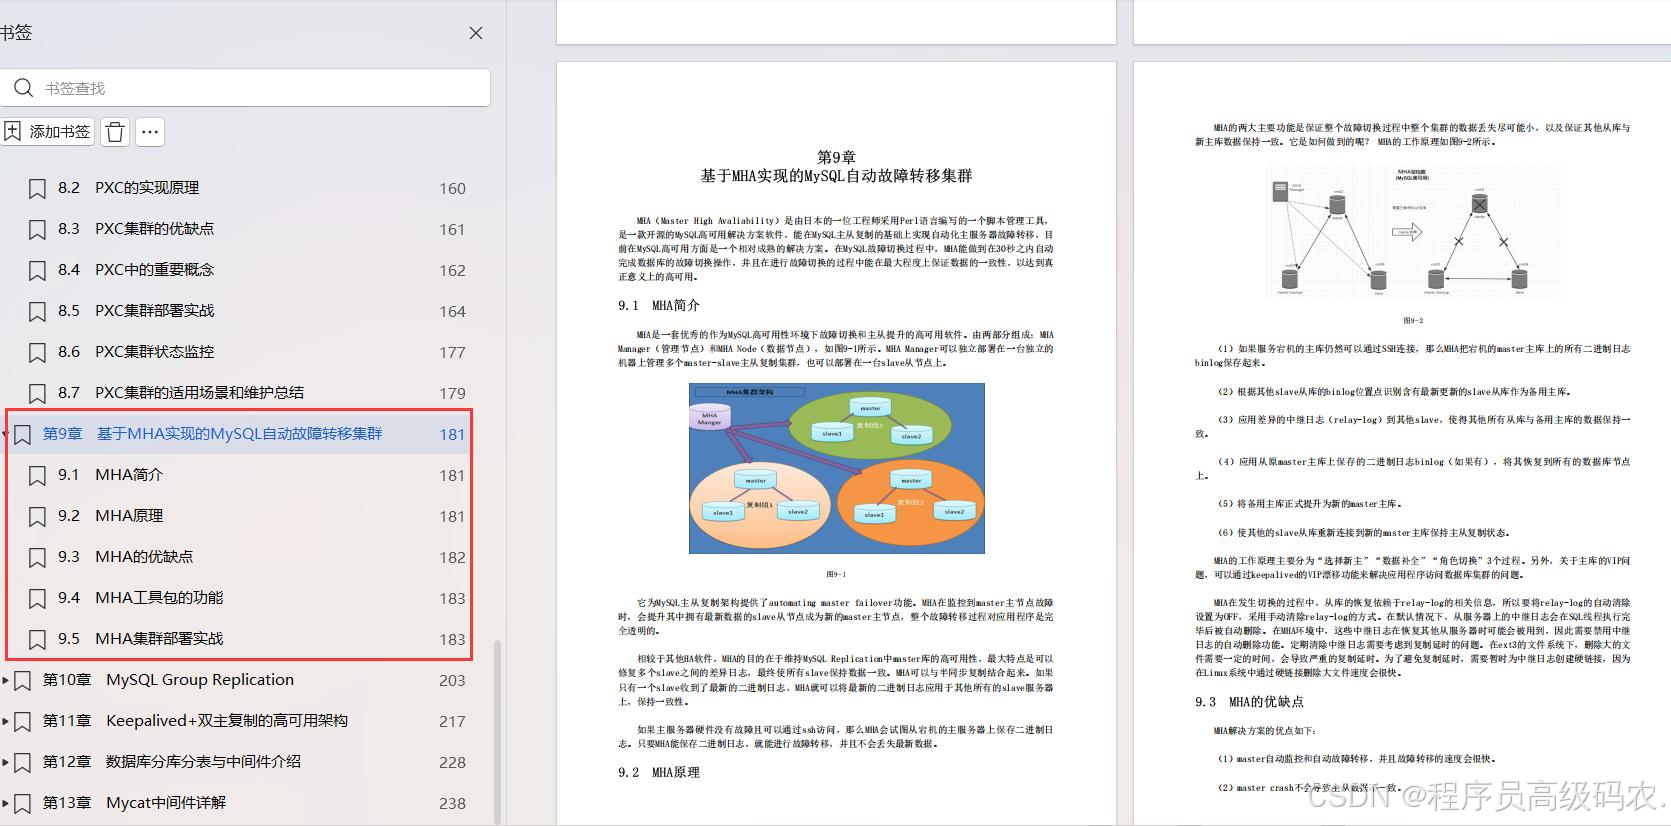Select 9.4 MHA工具包的功能
The image size is (1671, 826).
click(x=140, y=598)
